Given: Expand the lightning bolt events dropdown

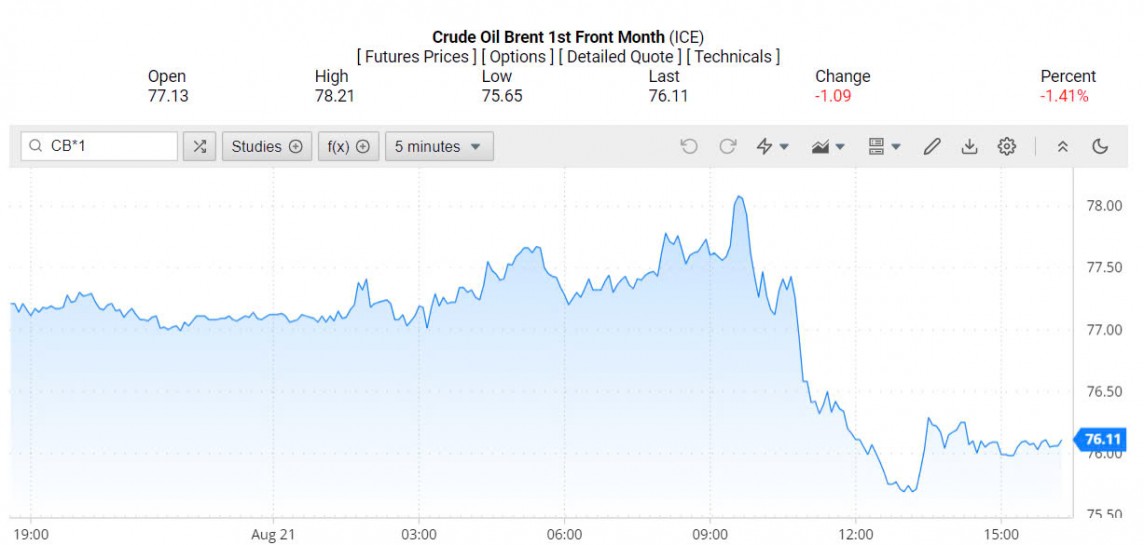Looking at the screenshot, I should click(x=772, y=147).
